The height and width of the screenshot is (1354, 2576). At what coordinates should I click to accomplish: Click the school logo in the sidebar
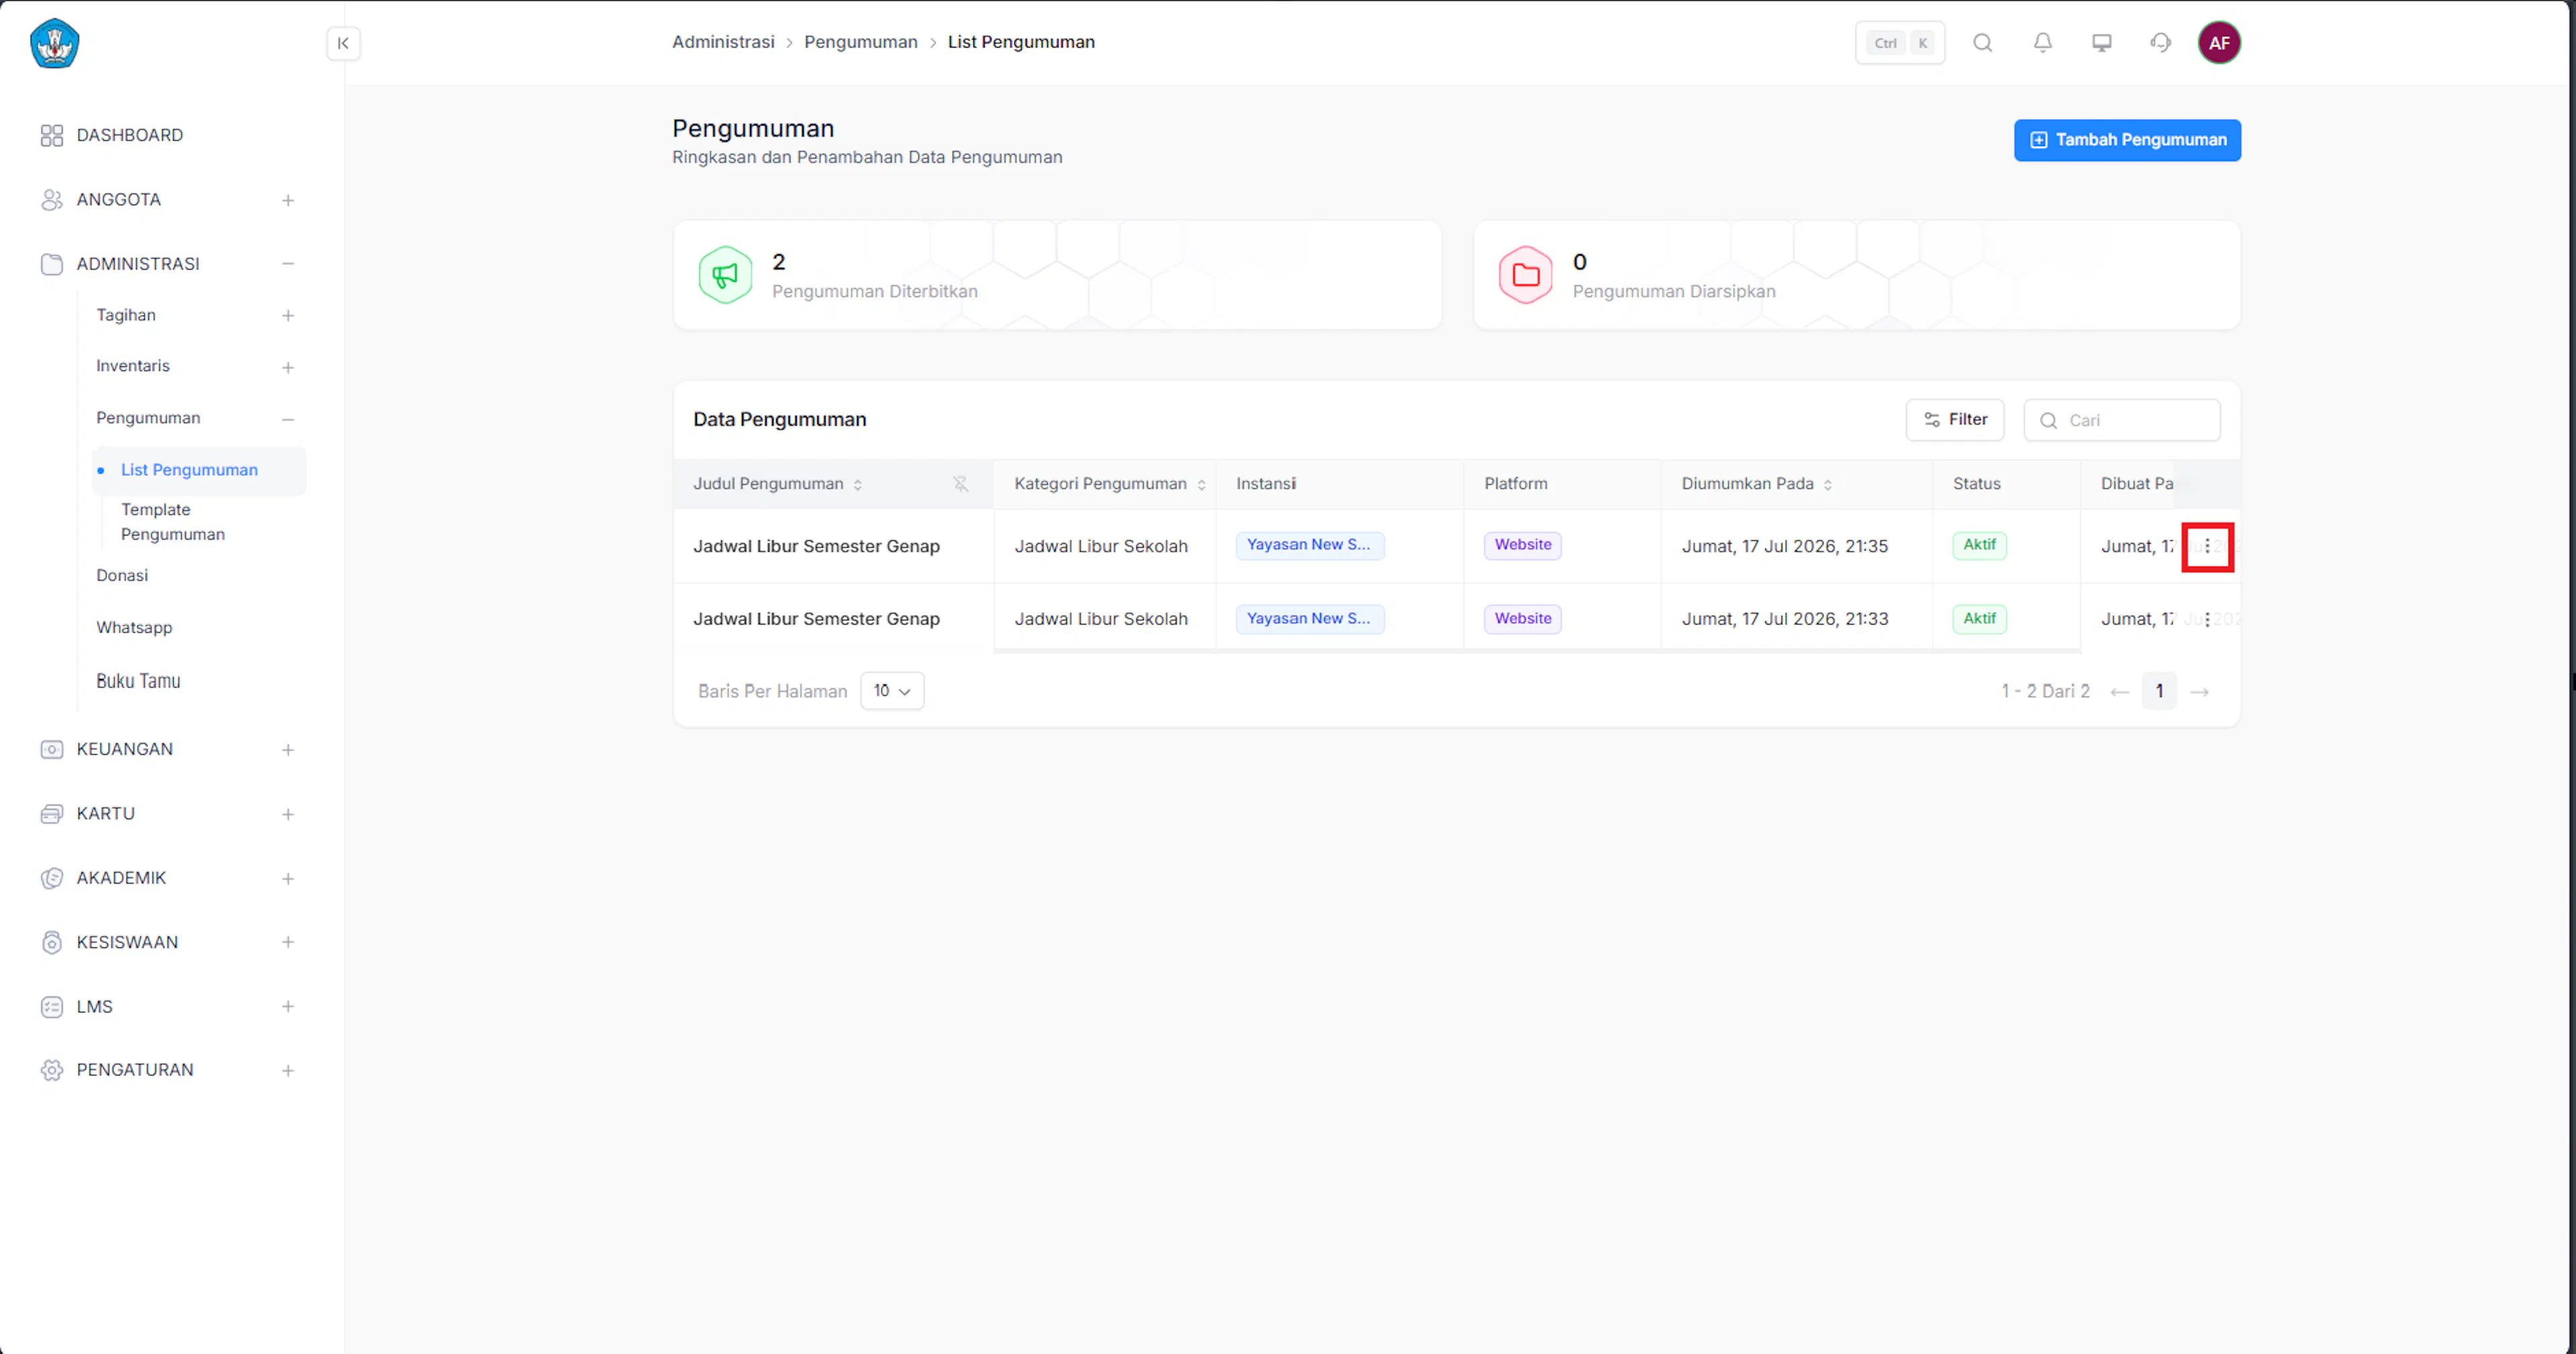(55, 43)
